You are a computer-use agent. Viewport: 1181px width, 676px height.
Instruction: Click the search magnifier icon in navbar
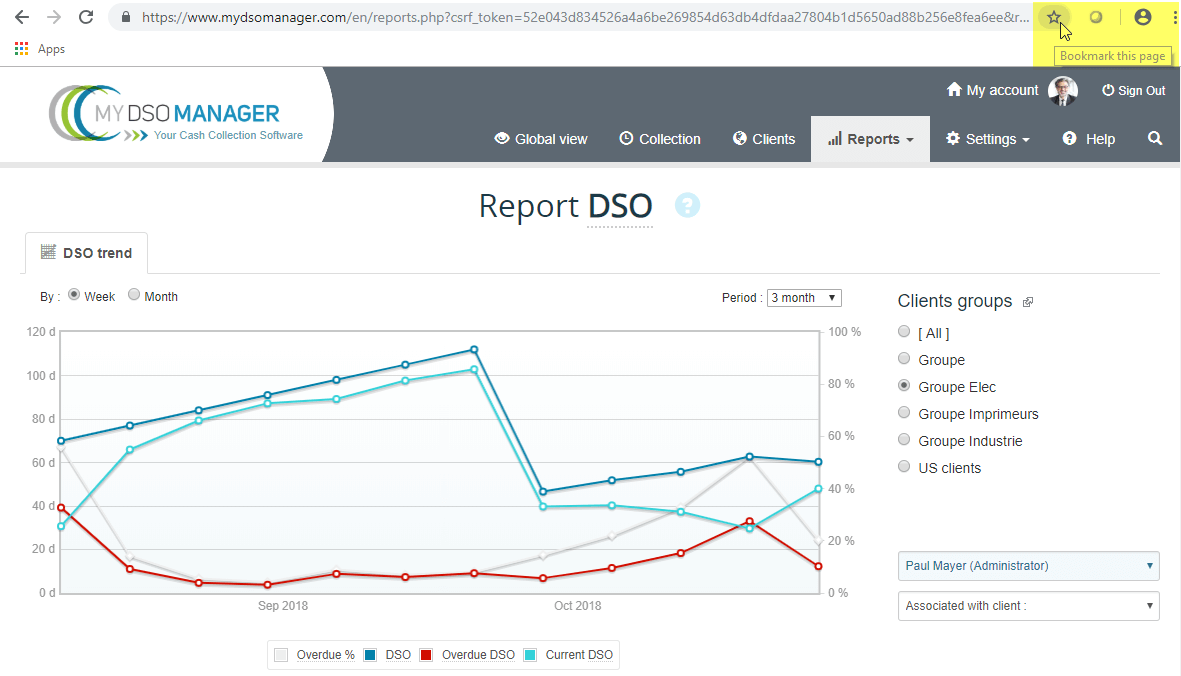click(x=1155, y=139)
